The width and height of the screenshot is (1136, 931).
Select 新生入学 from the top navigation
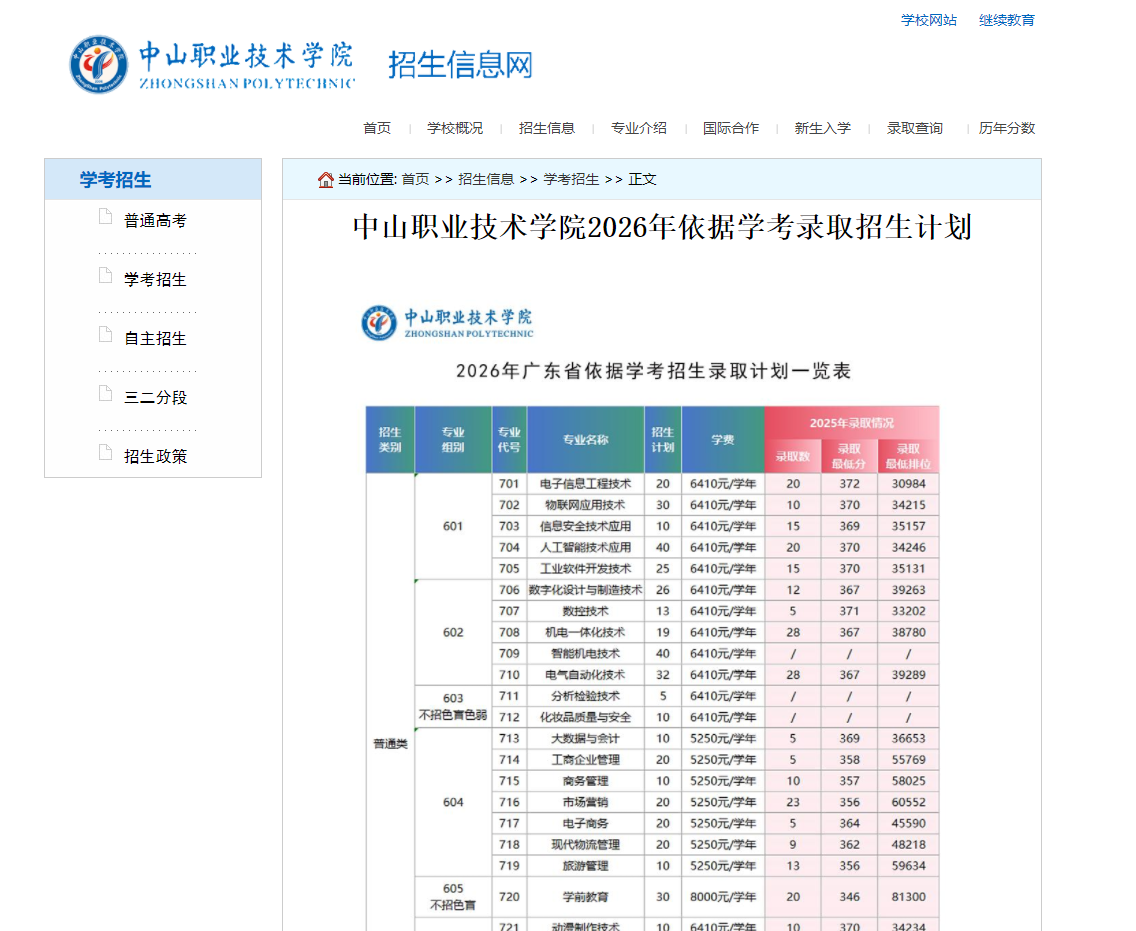[822, 128]
